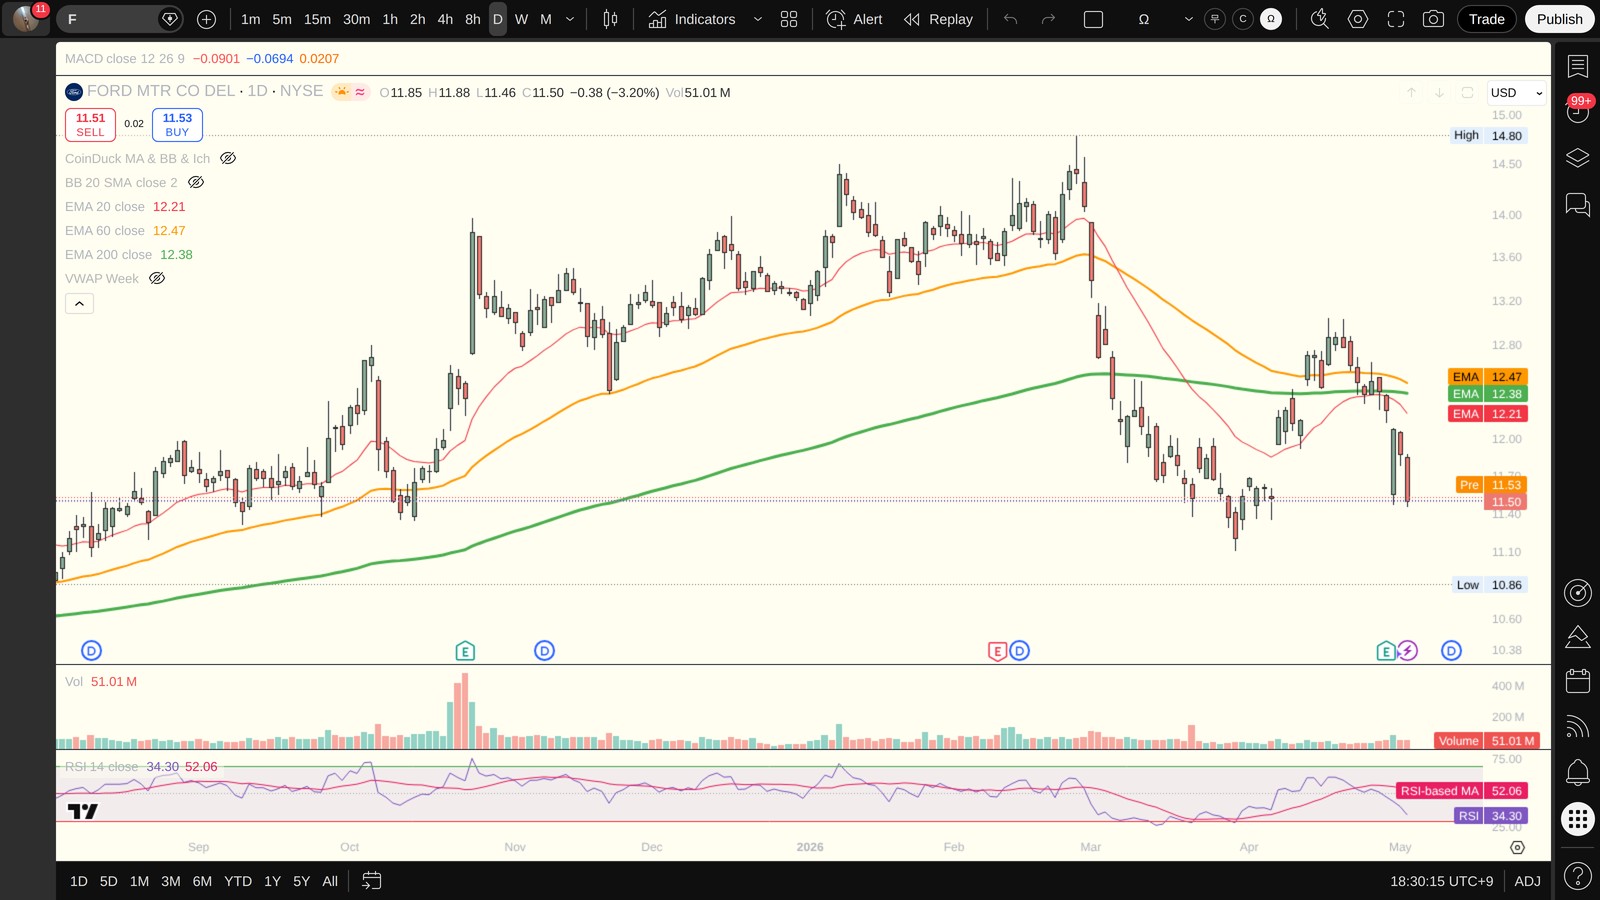Image resolution: width=1600 pixels, height=900 pixels.
Task: Open the notifications bell in sidebar
Action: click(x=1578, y=772)
